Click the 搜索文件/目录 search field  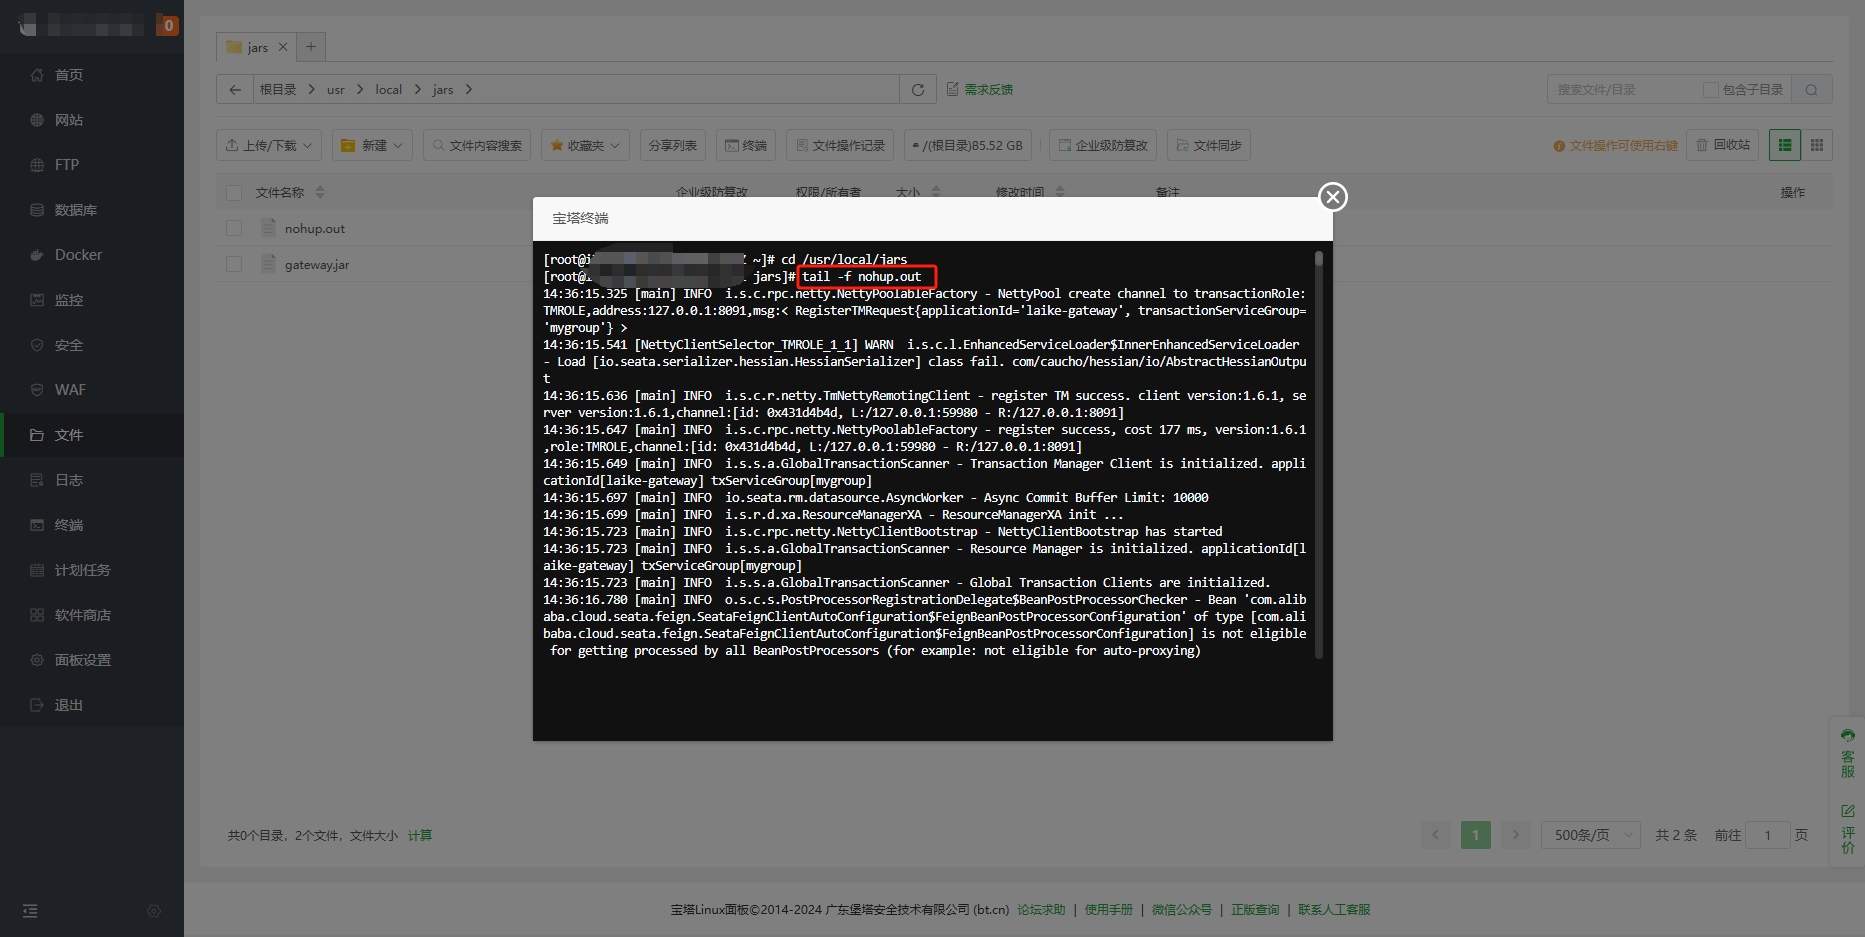tap(1622, 90)
